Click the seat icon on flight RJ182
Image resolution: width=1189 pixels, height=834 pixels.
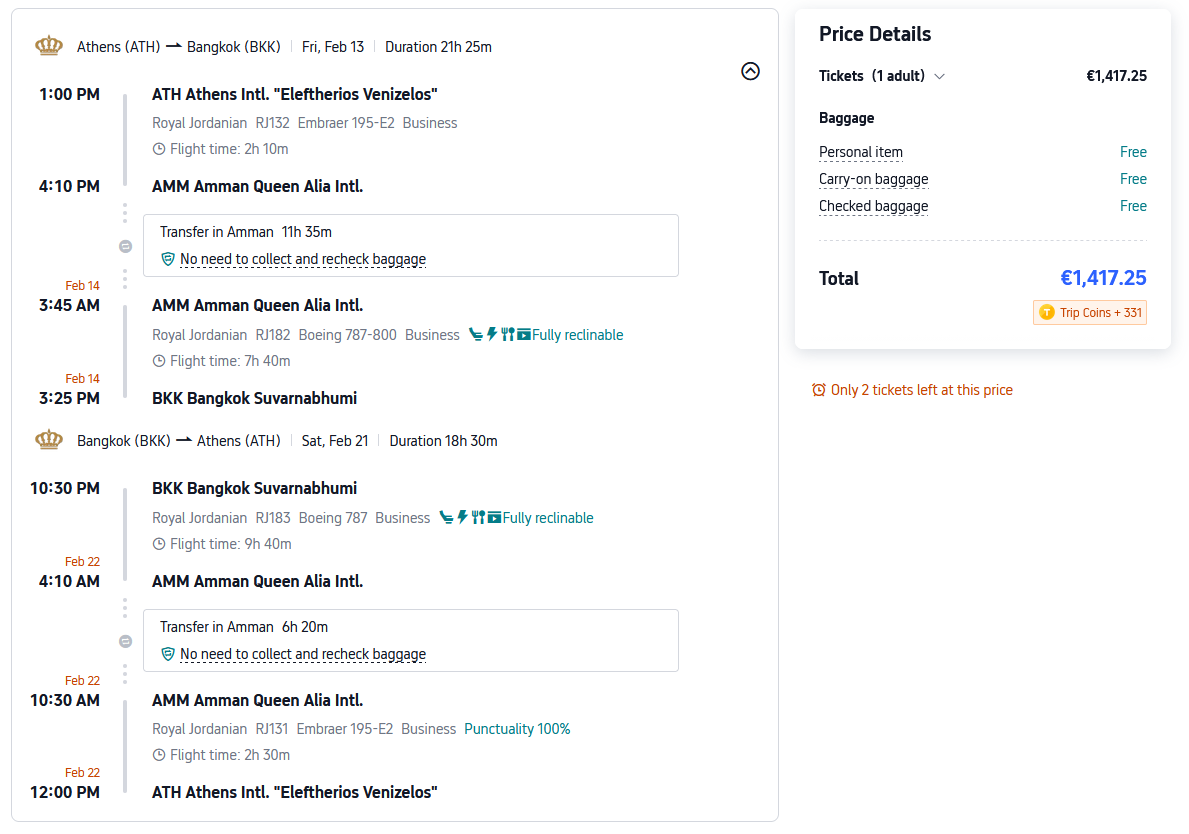[476, 335]
